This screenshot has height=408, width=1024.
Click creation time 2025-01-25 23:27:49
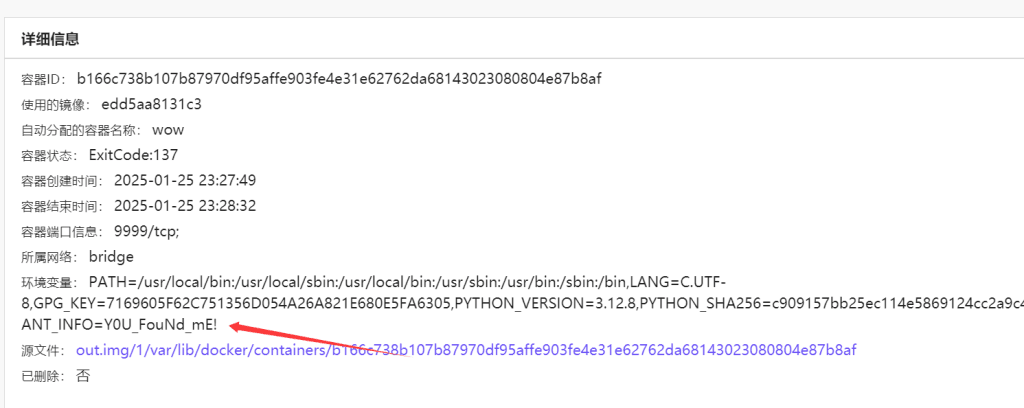[185, 180]
